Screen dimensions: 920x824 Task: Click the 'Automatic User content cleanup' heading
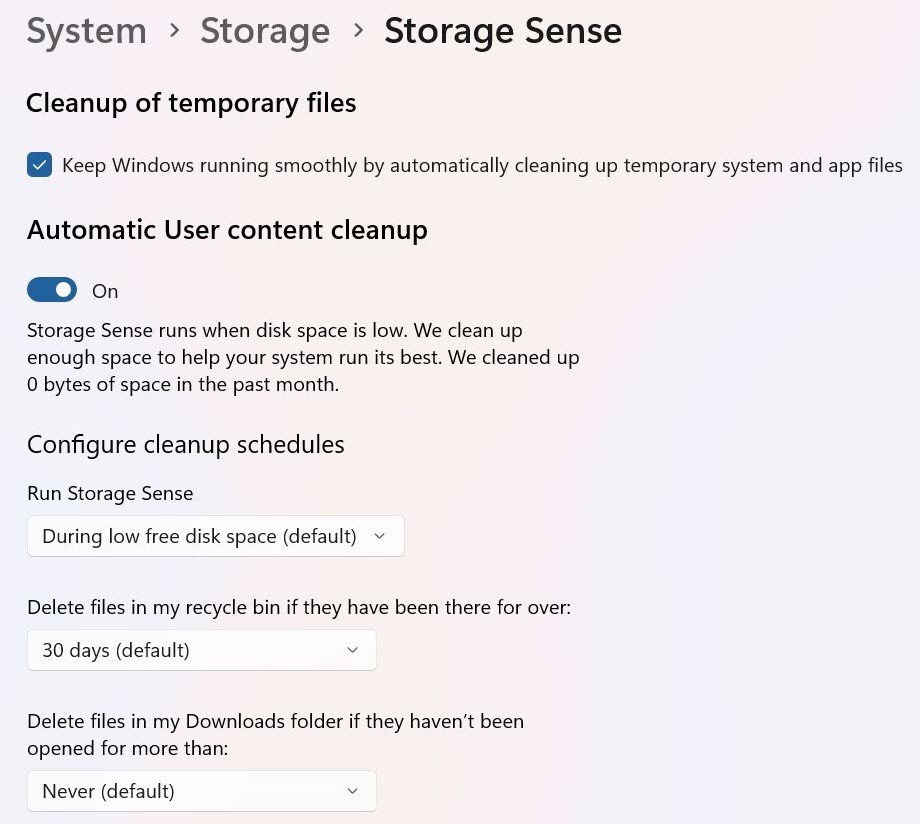pyautogui.click(x=227, y=230)
